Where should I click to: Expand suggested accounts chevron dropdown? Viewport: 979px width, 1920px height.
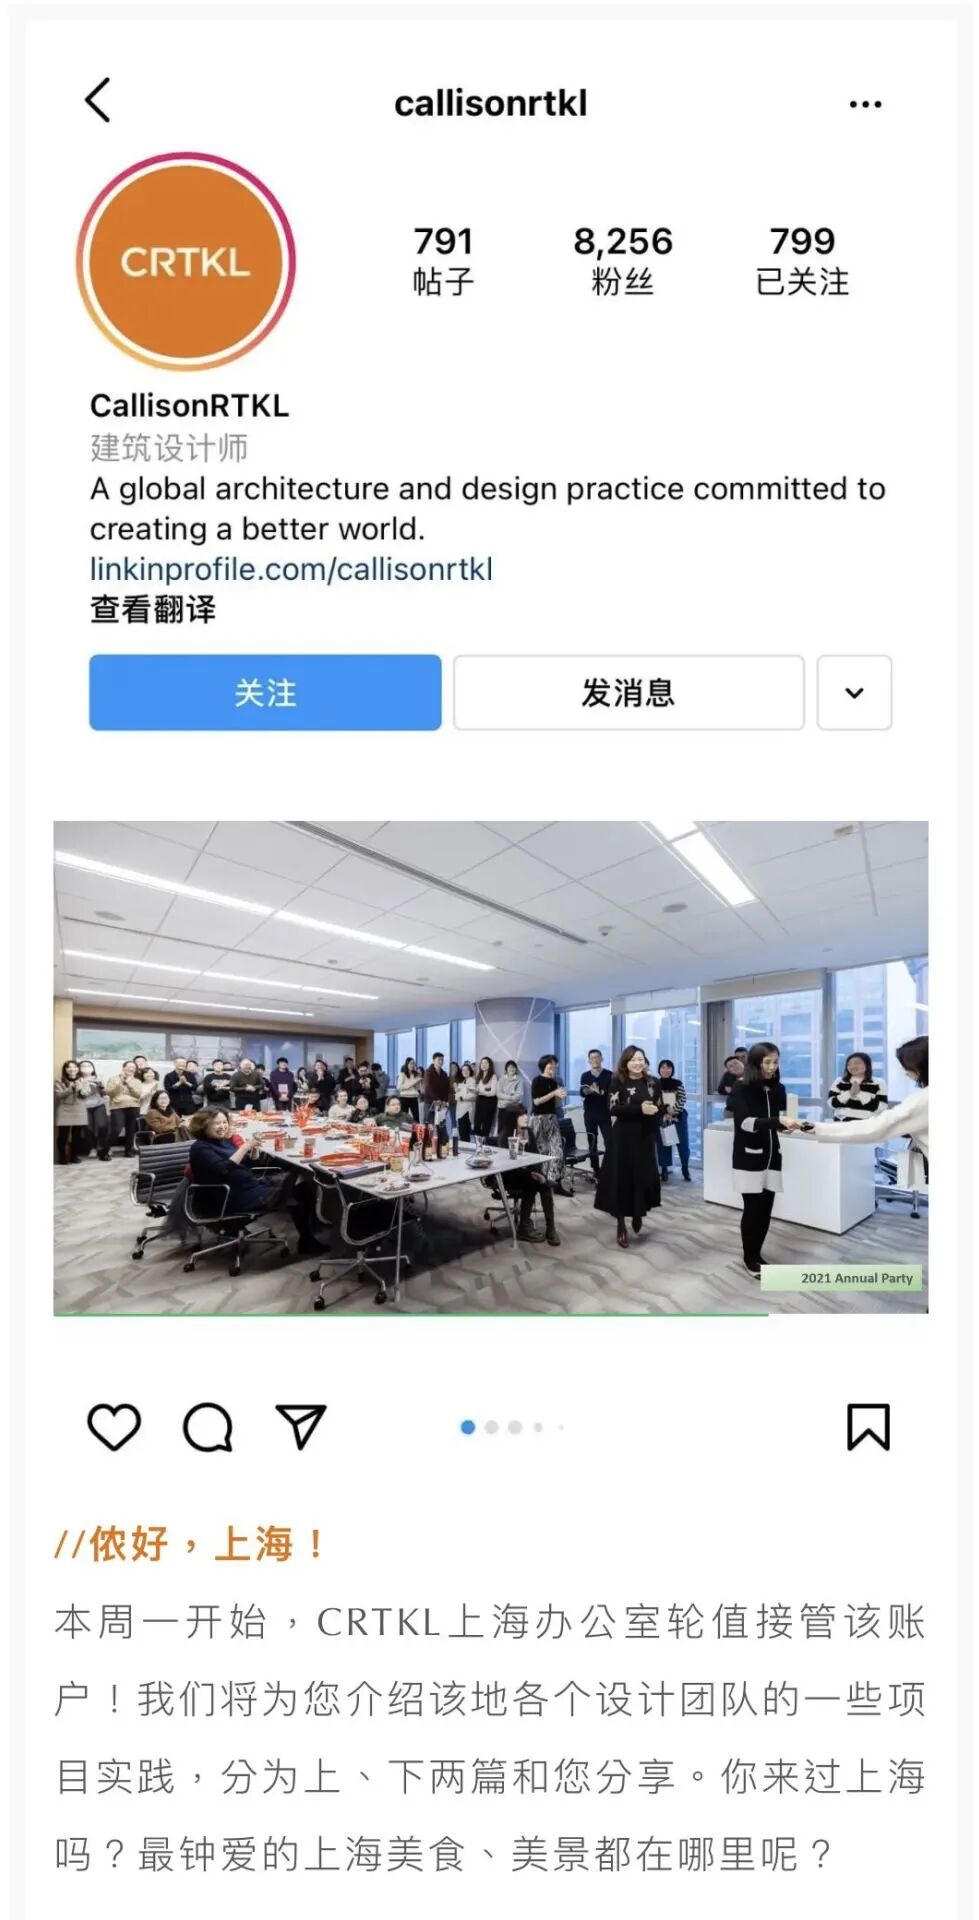(x=854, y=692)
